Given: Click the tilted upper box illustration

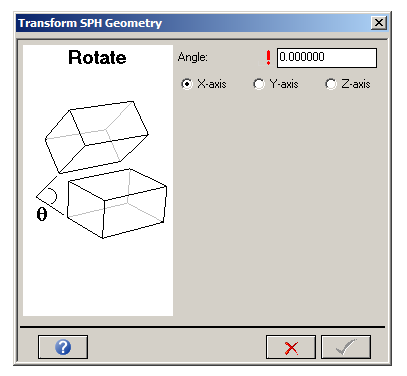Looking at the screenshot, I should click(x=97, y=137).
